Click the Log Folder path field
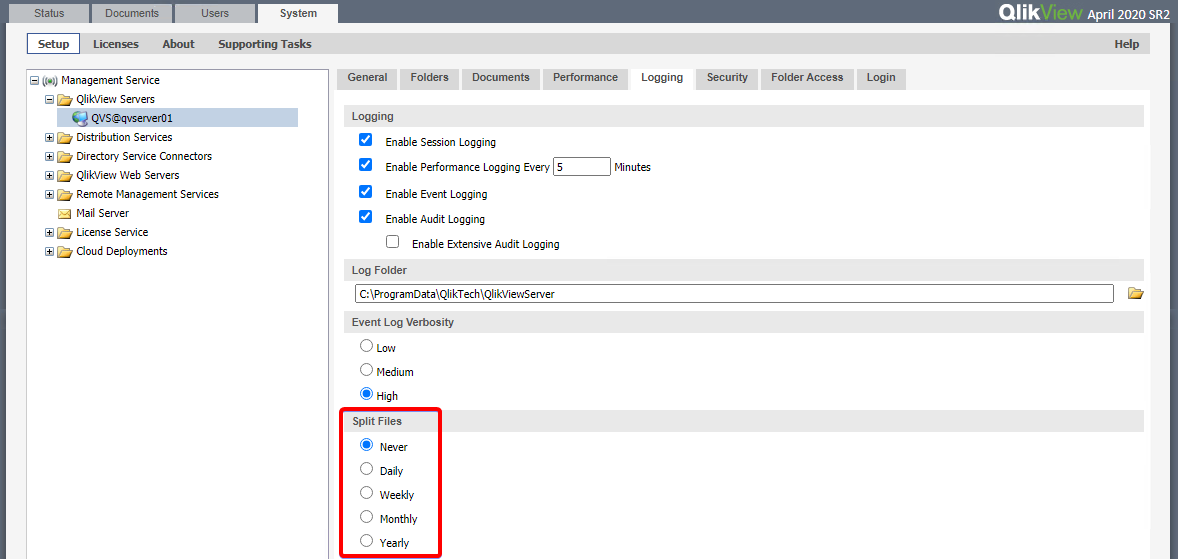 click(x=734, y=294)
